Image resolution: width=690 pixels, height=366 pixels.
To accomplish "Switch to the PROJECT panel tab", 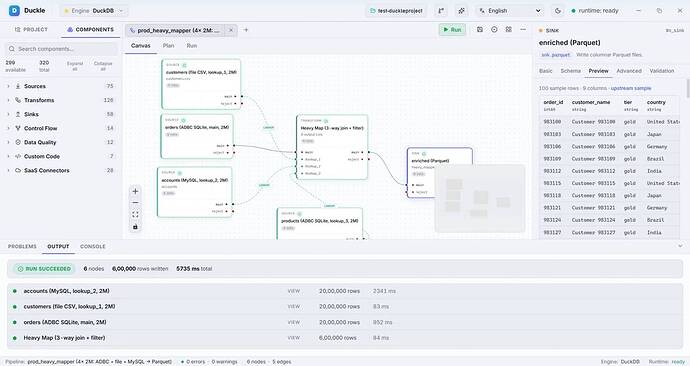I will point(31,29).
